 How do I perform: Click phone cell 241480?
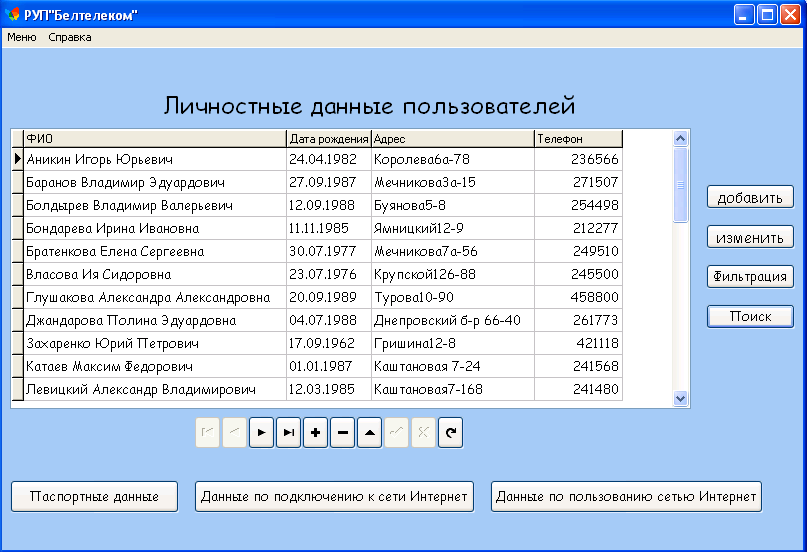578,389
